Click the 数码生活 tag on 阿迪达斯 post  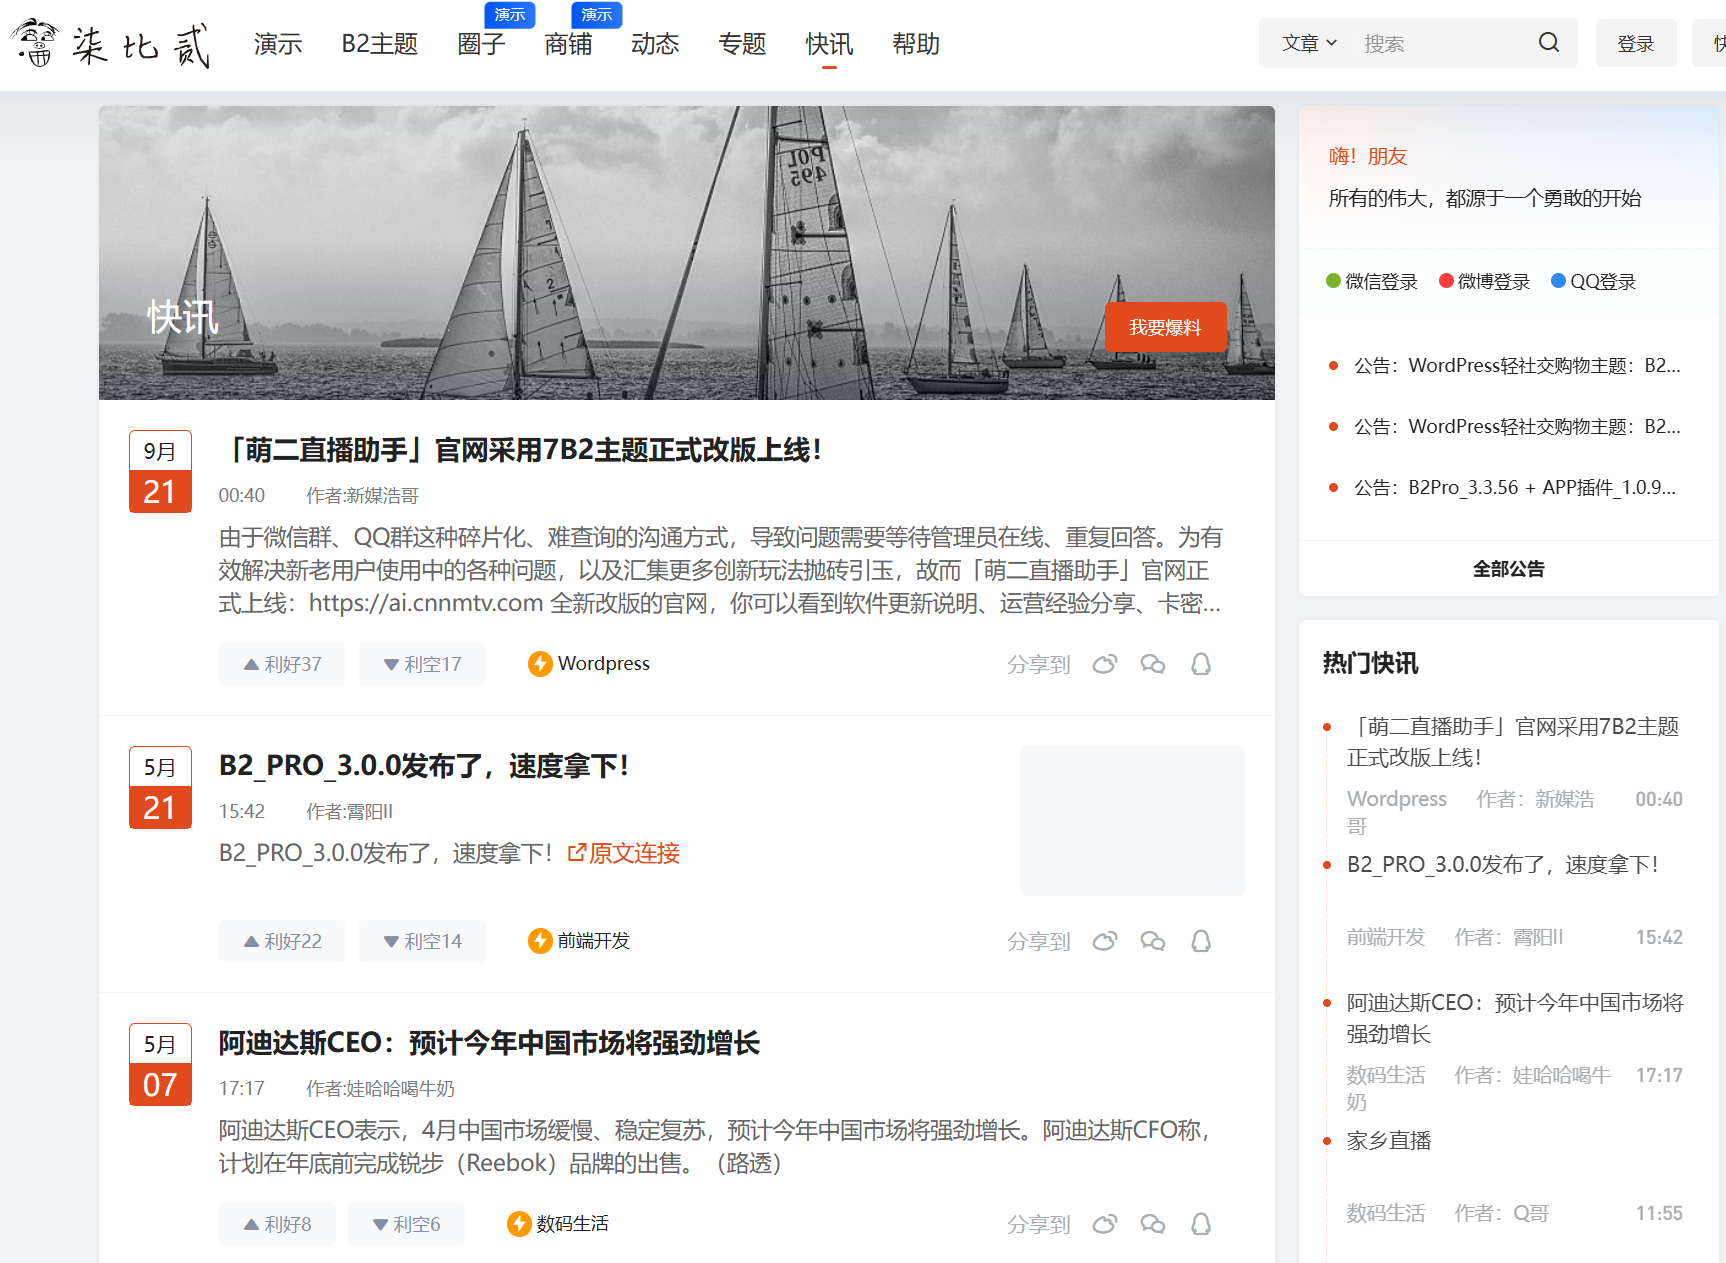[573, 1224]
